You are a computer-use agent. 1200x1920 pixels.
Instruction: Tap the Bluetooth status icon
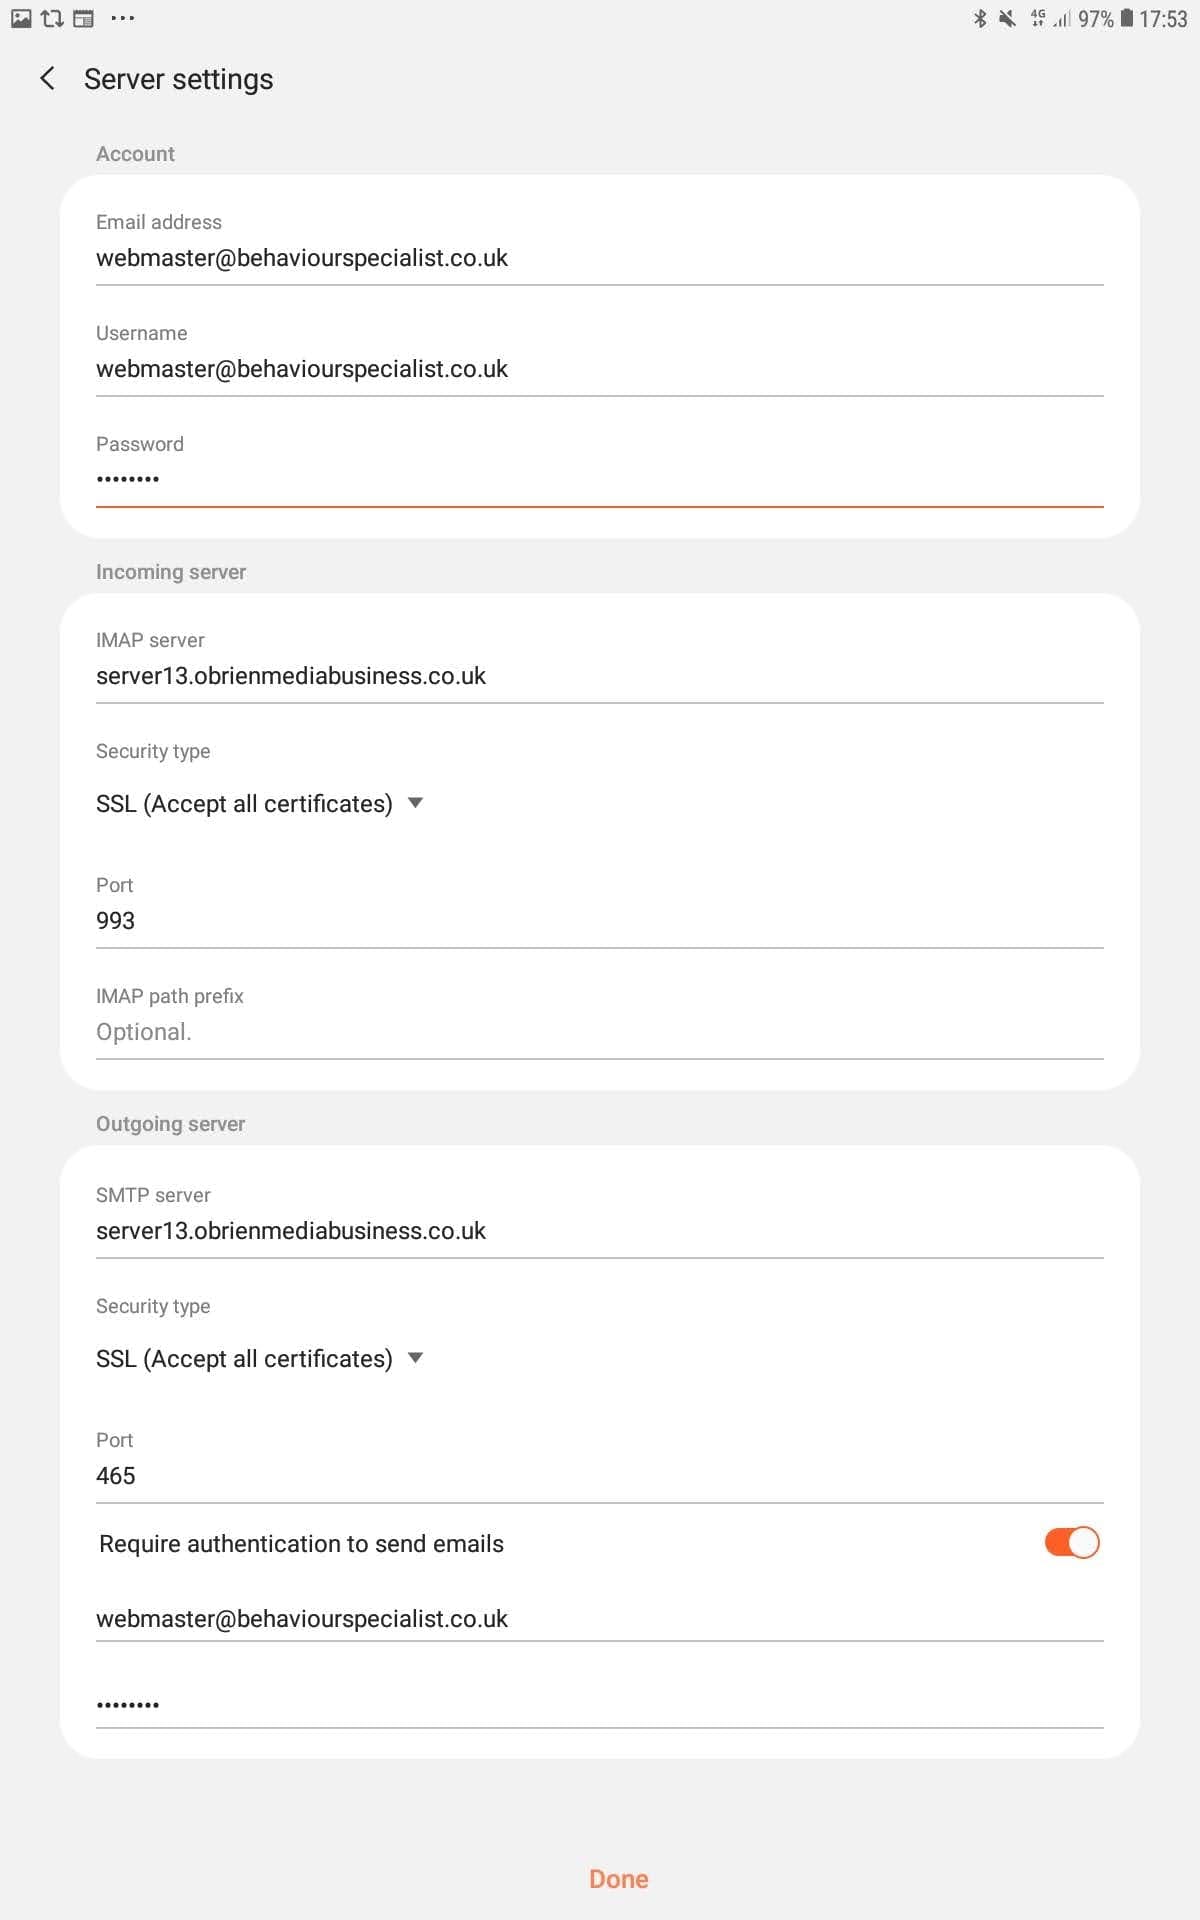coord(980,18)
